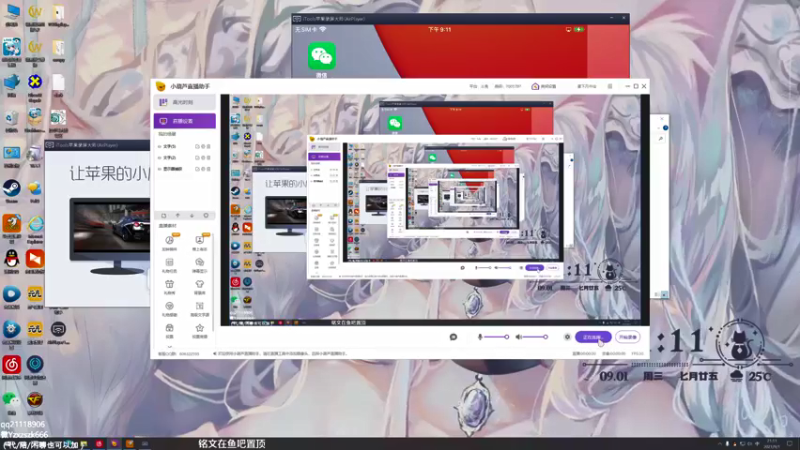Open the green WeChat desktop shortcut

pos(11,399)
